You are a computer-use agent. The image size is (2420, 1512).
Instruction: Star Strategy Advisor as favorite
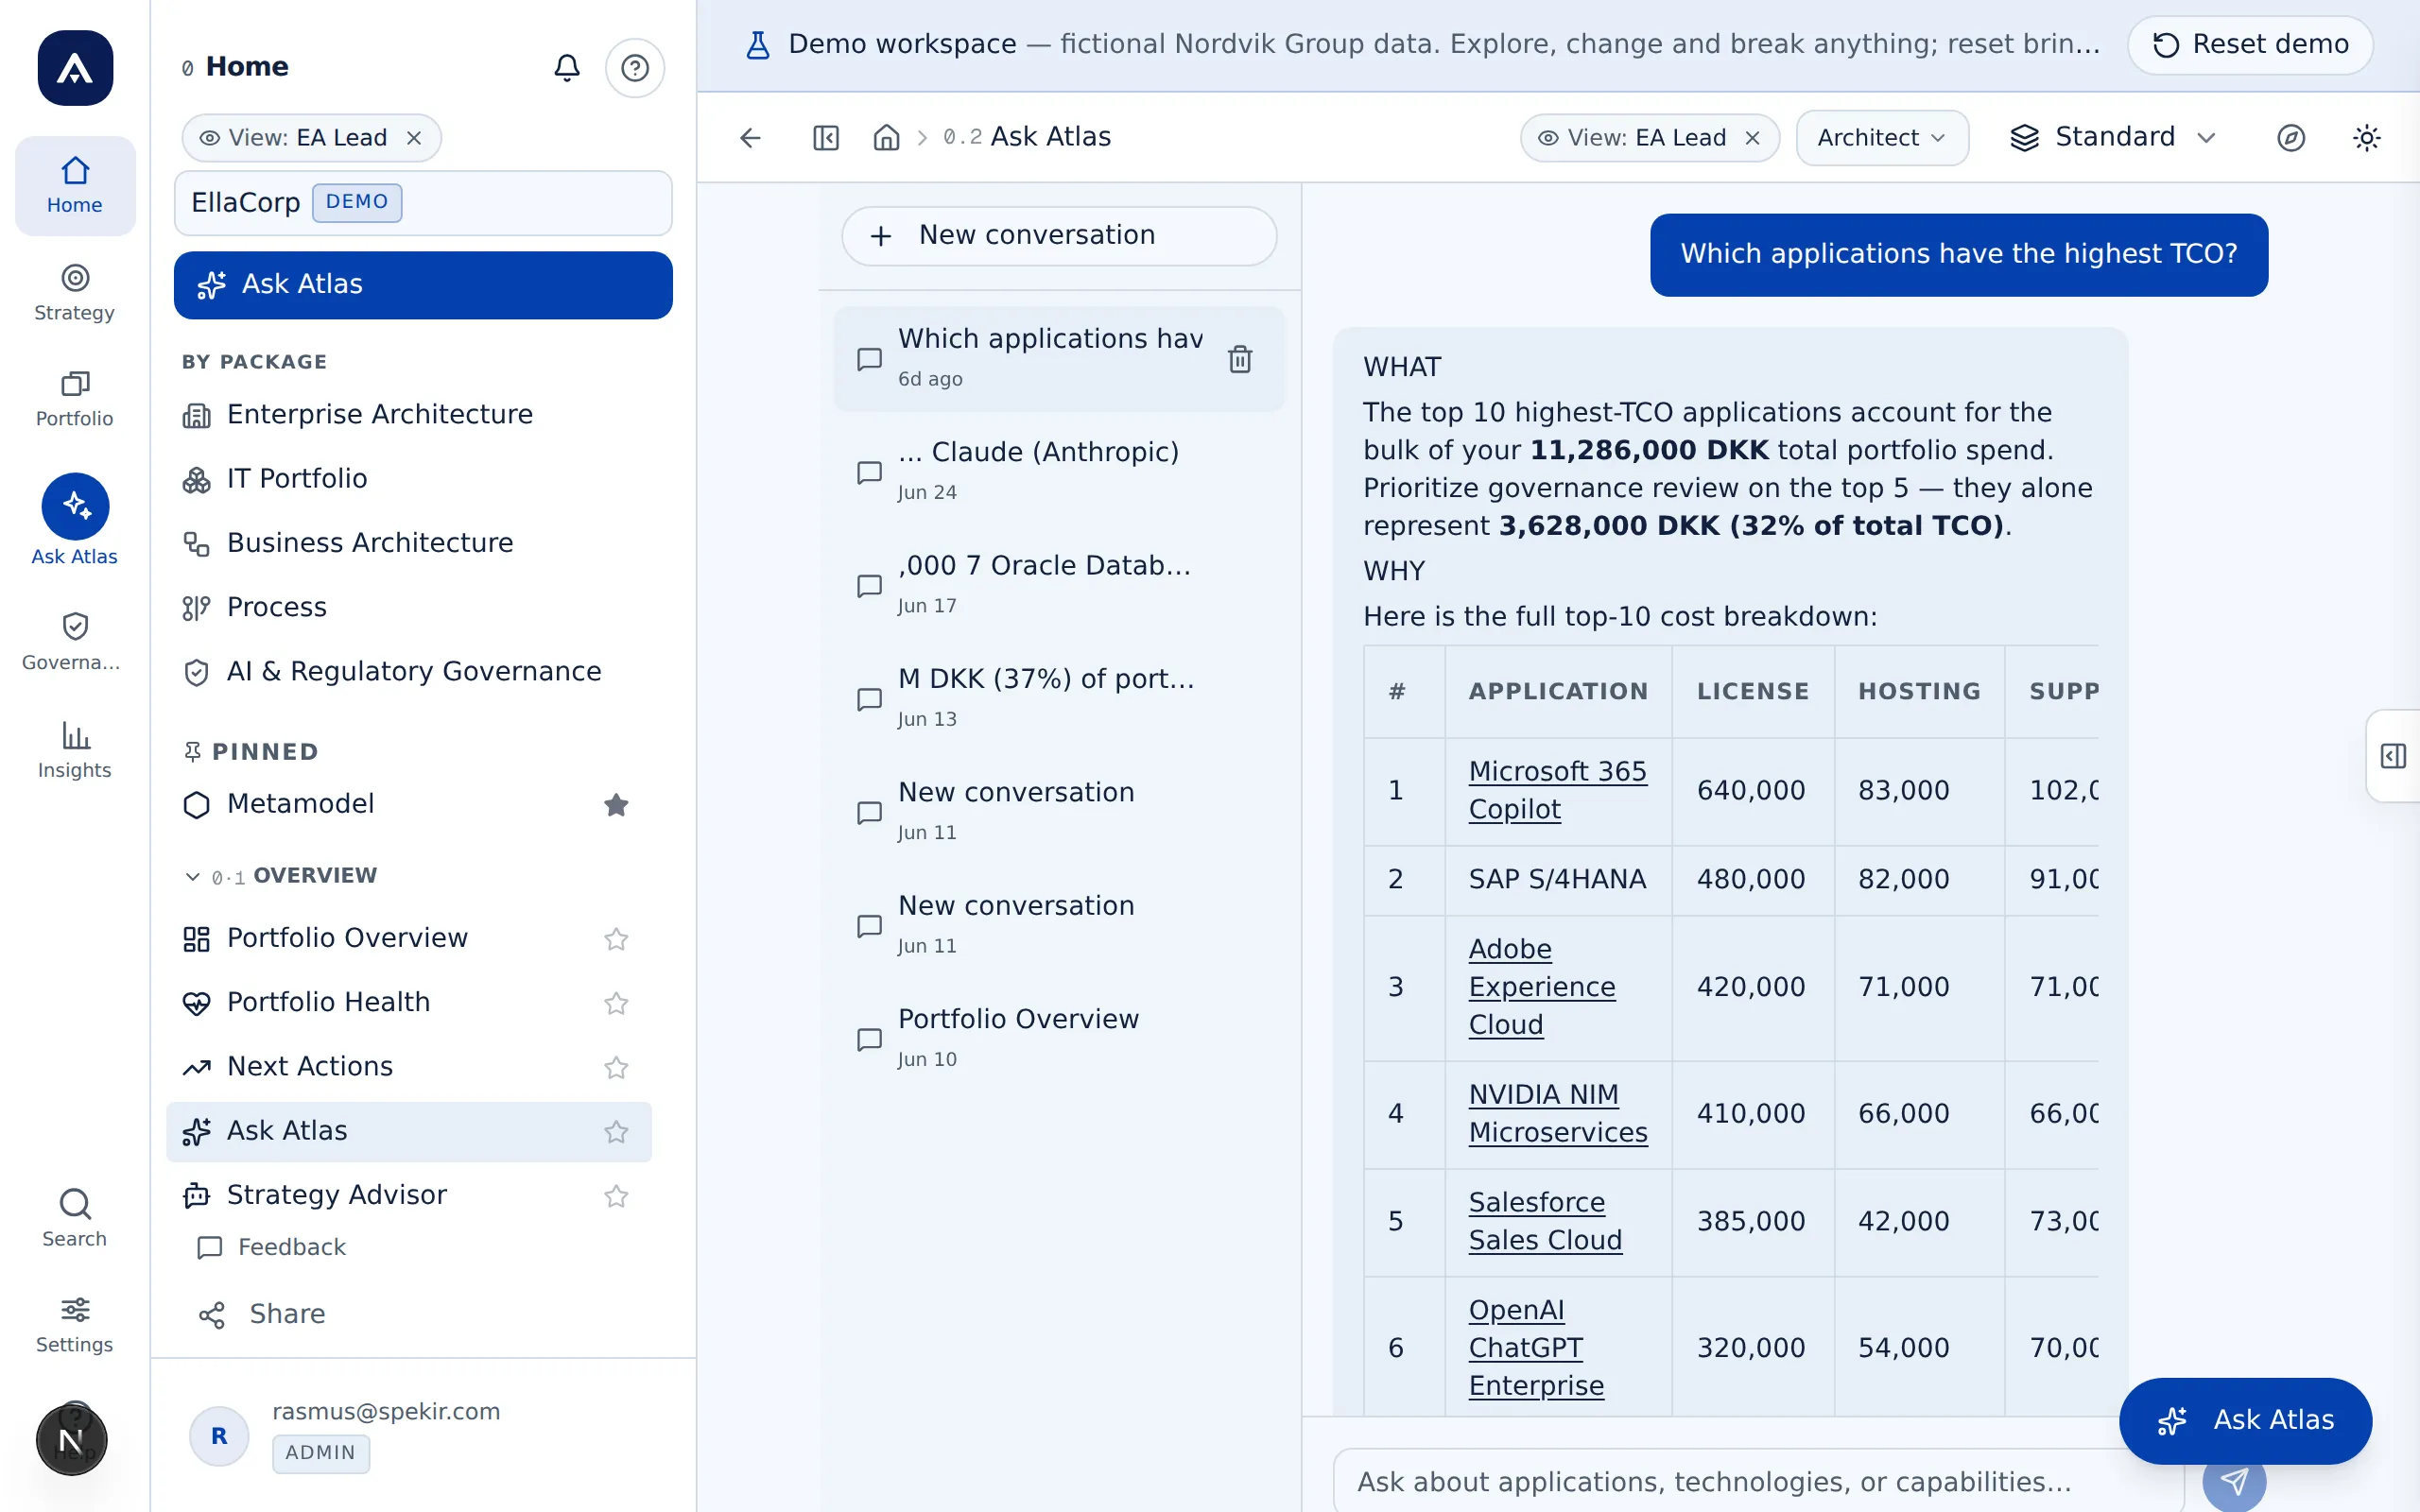616,1195
